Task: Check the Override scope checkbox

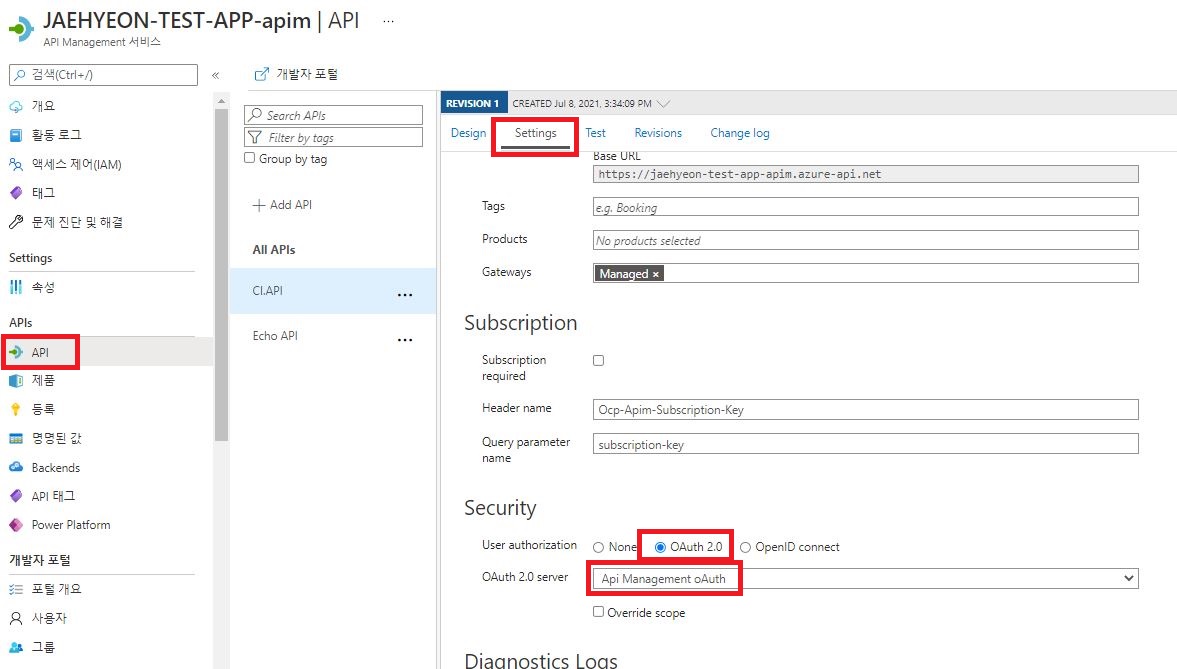Action: pyautogui.click(x=598, y=612)
